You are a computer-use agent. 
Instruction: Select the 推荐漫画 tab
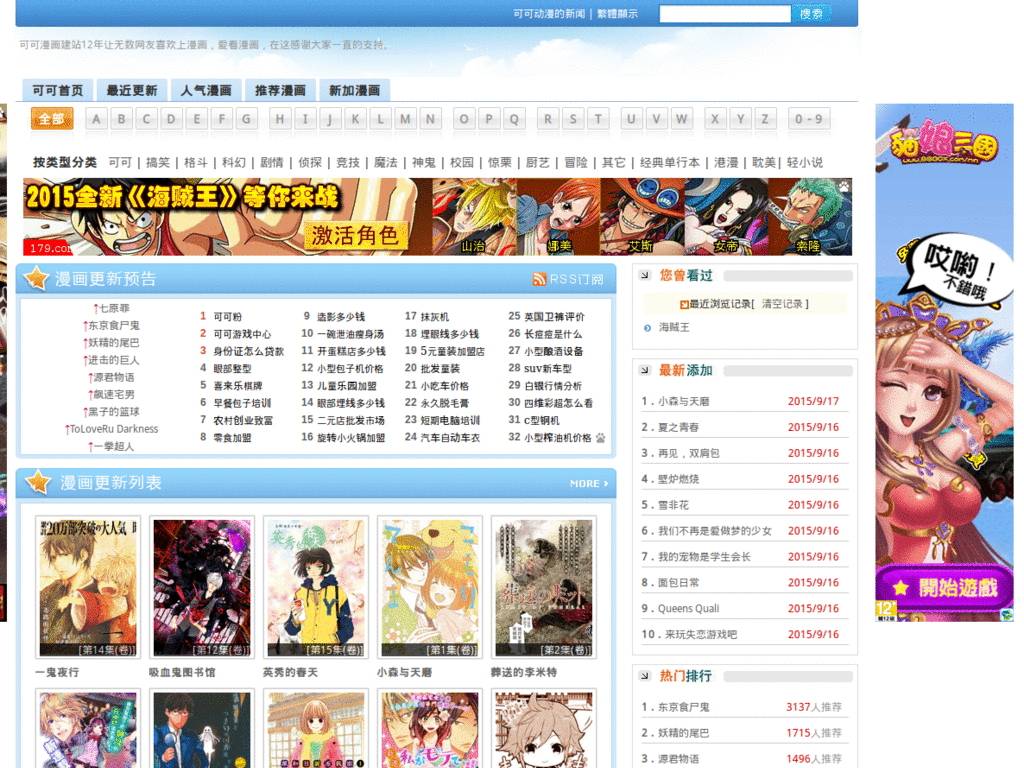280,90
